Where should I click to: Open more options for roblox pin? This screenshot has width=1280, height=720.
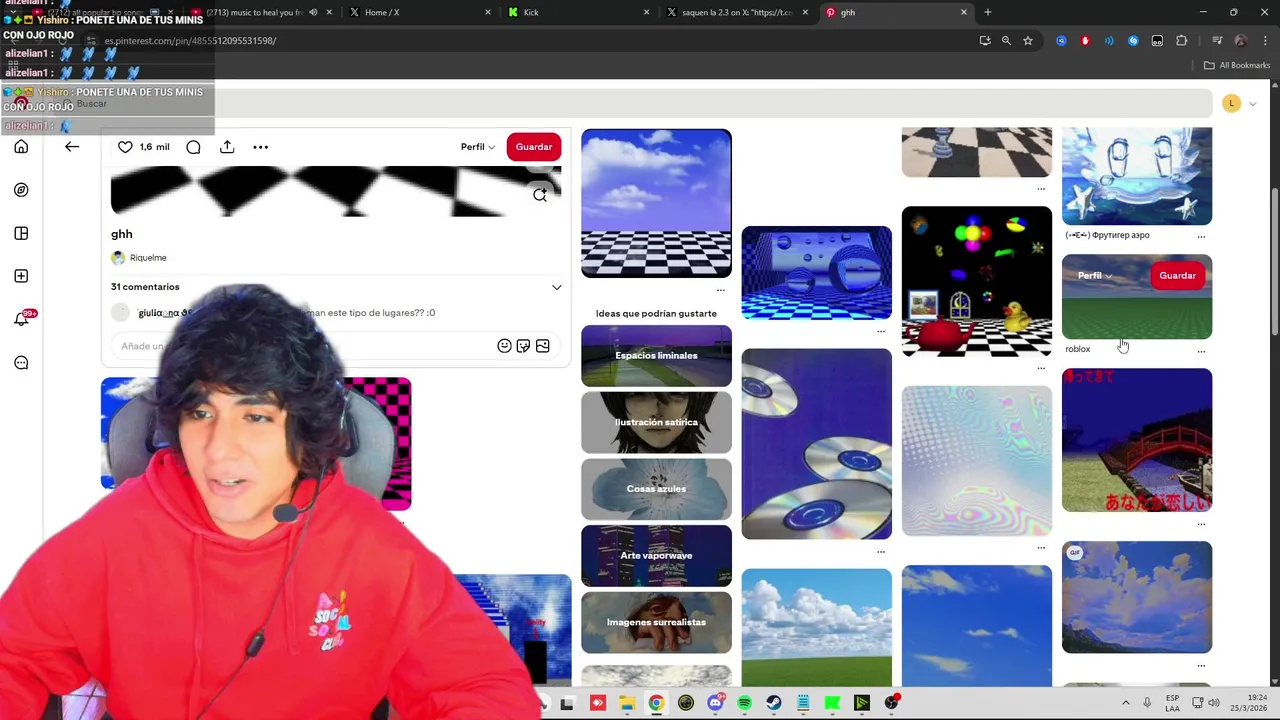1201,351
